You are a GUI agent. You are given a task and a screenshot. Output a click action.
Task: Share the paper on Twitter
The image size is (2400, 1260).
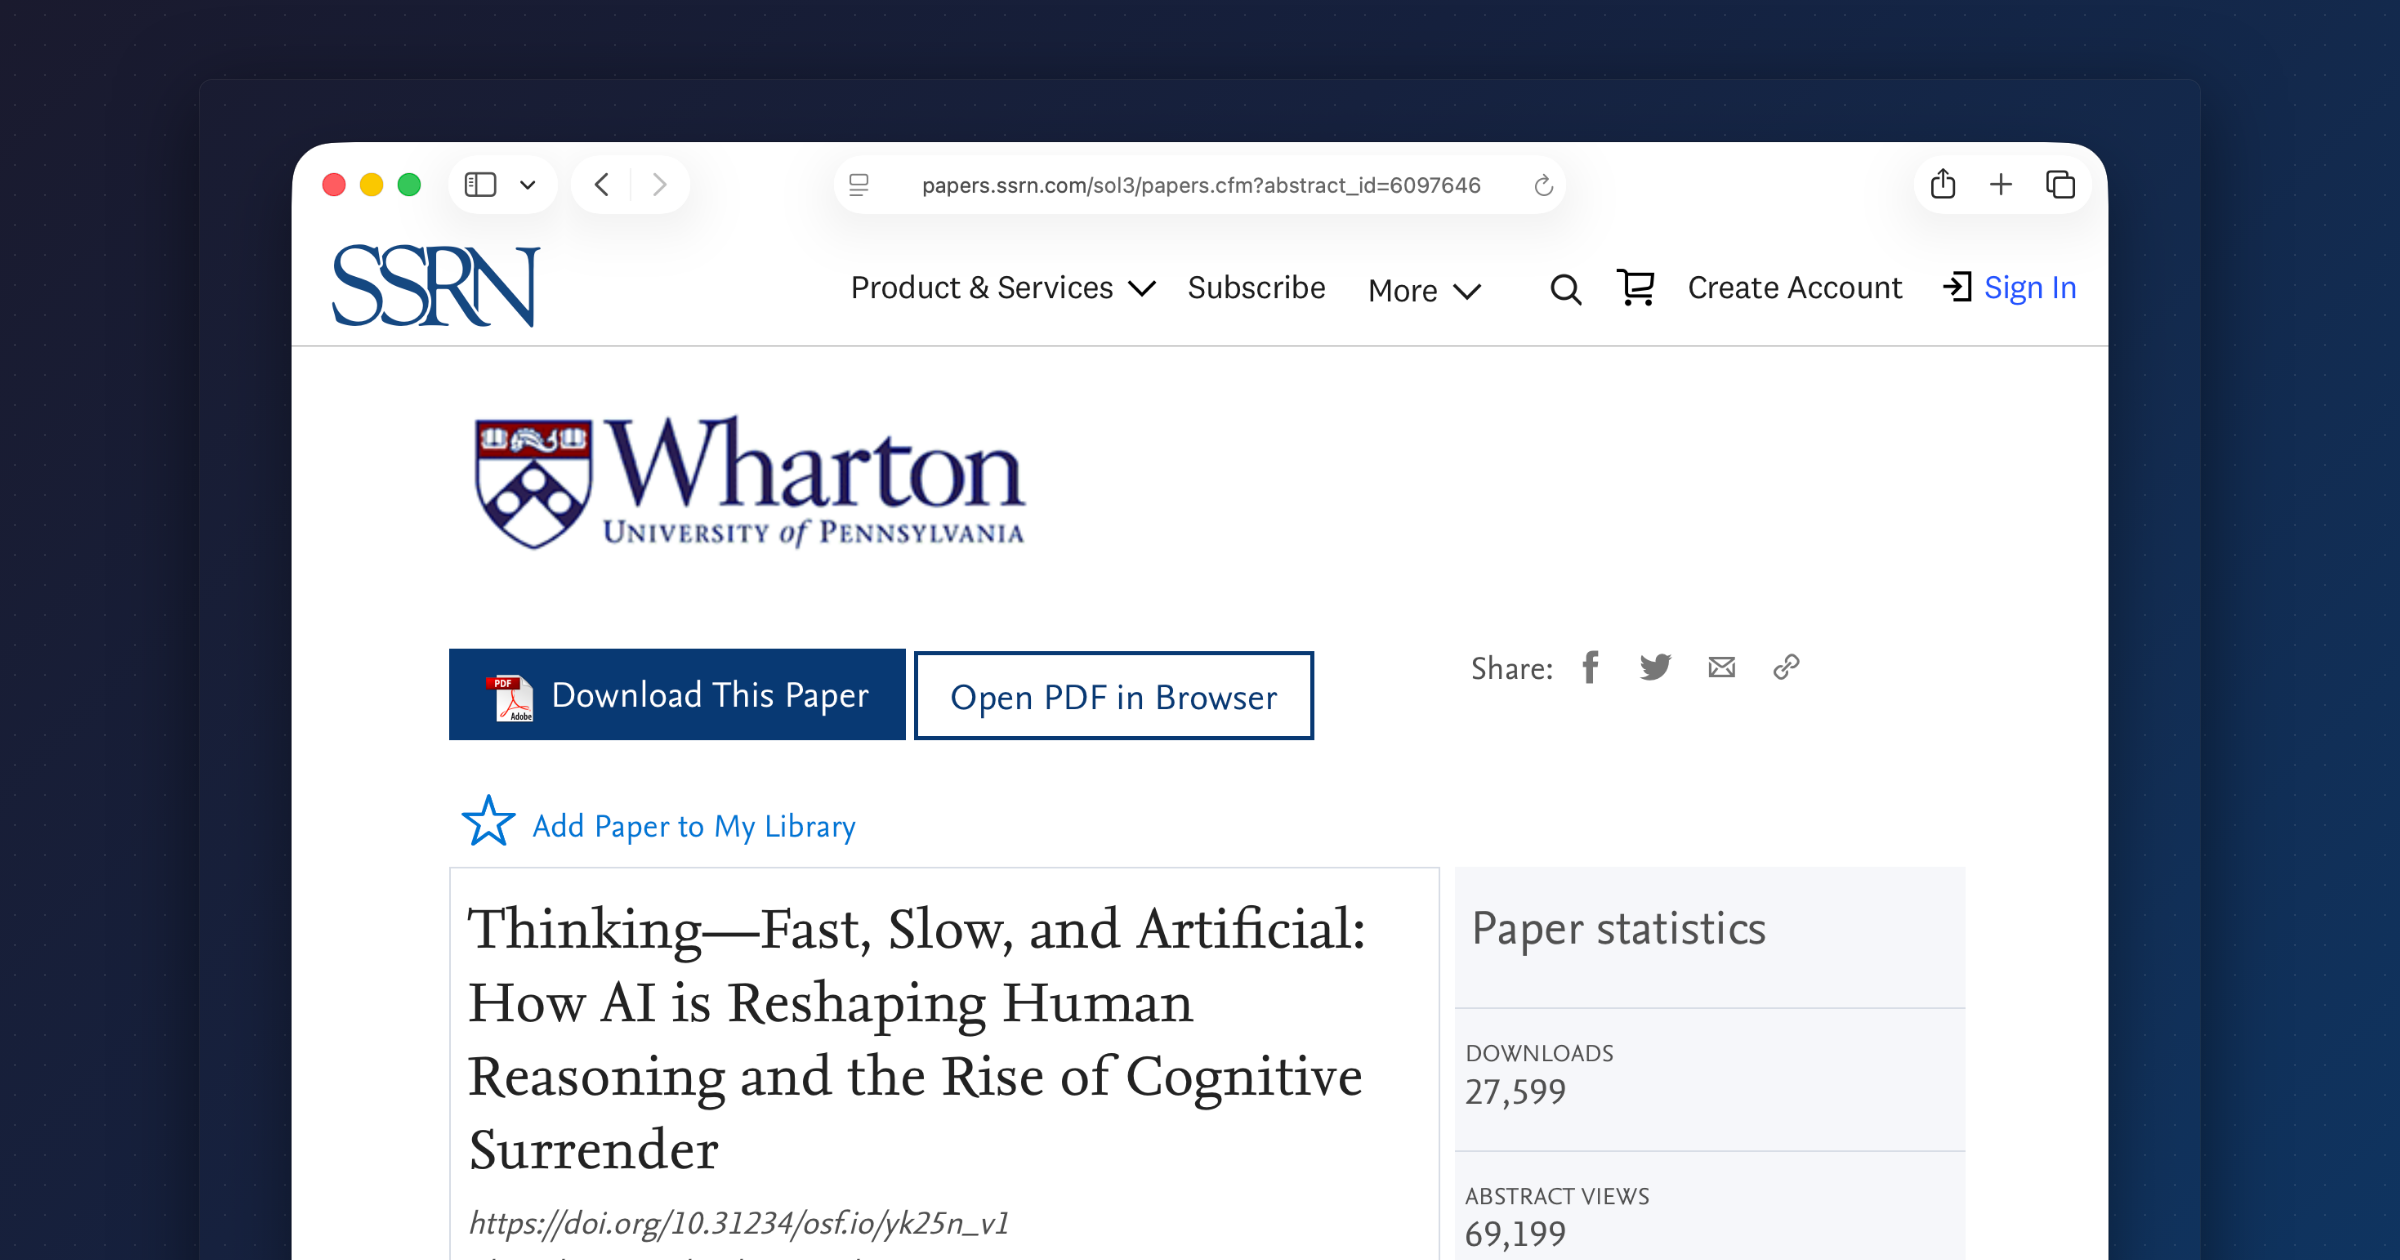1655,667
